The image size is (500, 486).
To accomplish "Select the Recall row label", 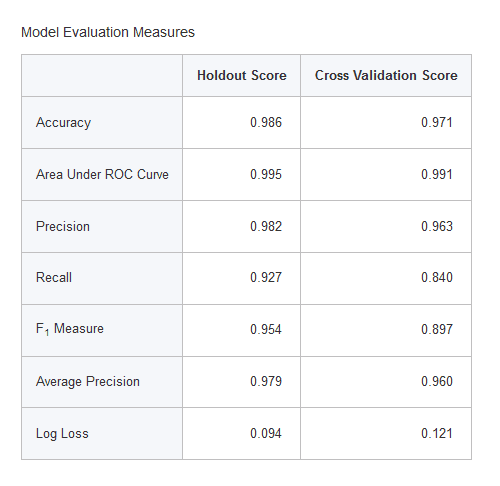I will (54, 277).
